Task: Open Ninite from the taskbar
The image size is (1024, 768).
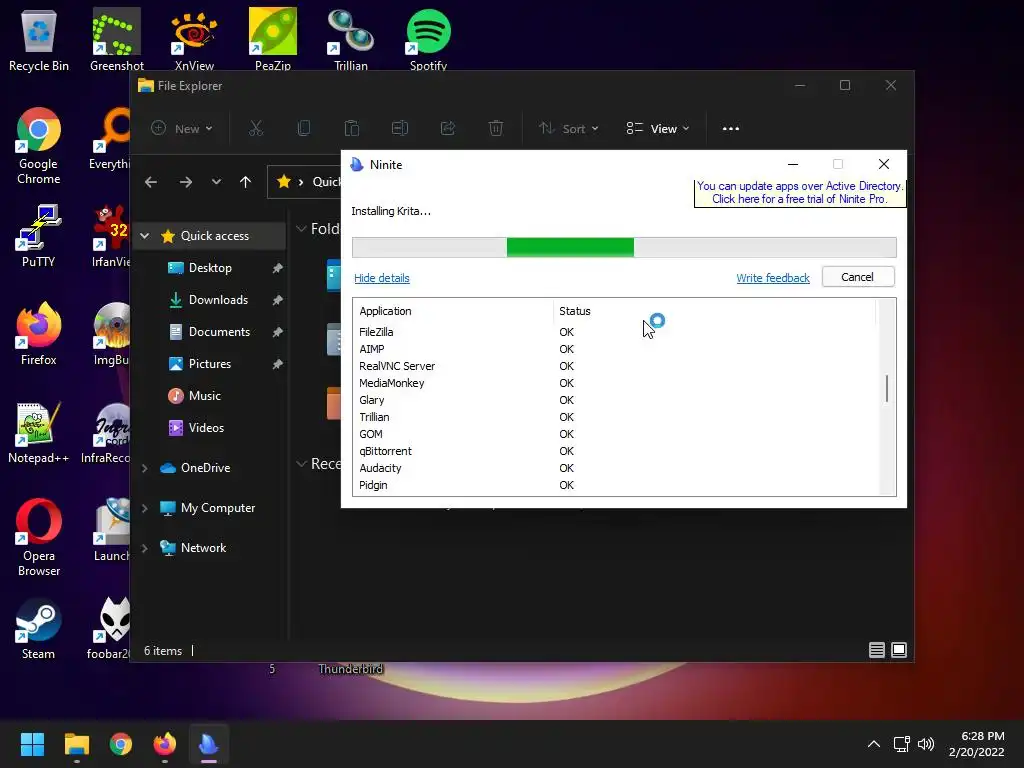Action: tap(209, 744)
